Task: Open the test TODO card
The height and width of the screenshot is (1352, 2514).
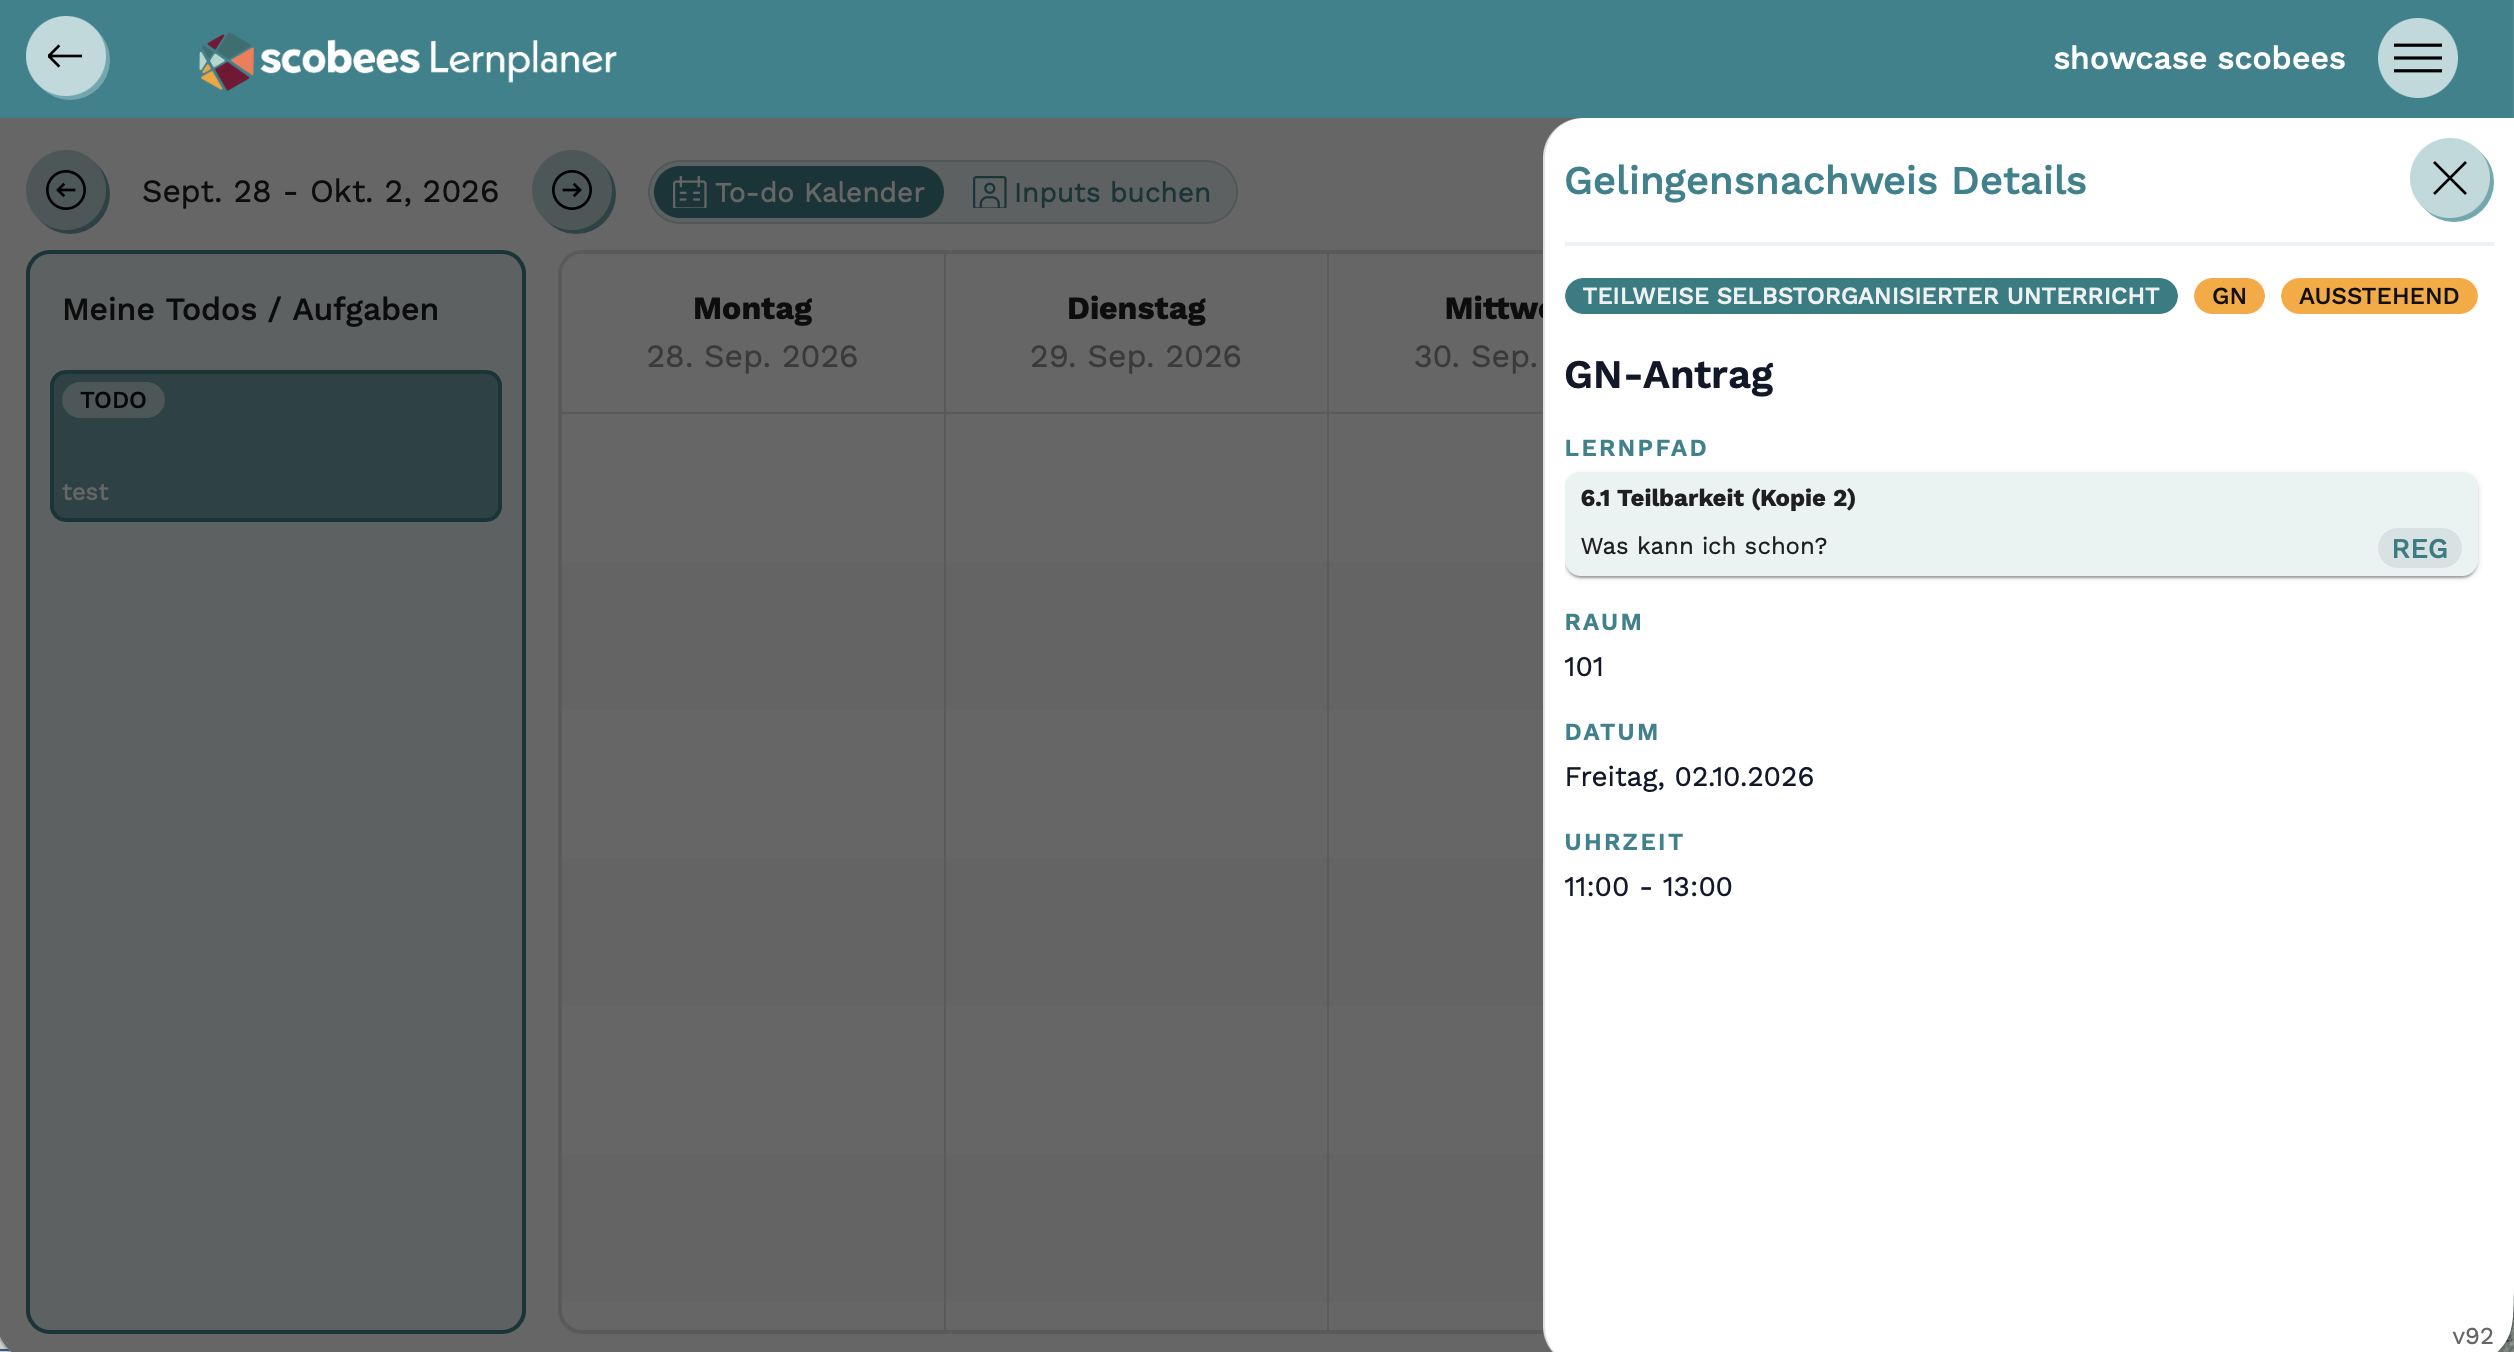Action: tap(276, 446)
